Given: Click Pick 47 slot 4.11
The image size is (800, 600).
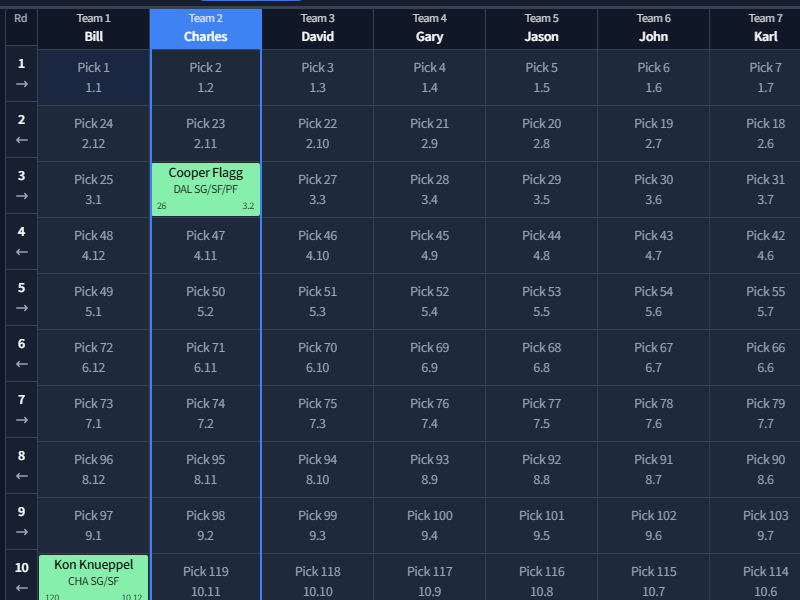Looking at the screenshot, I should 206,245.
